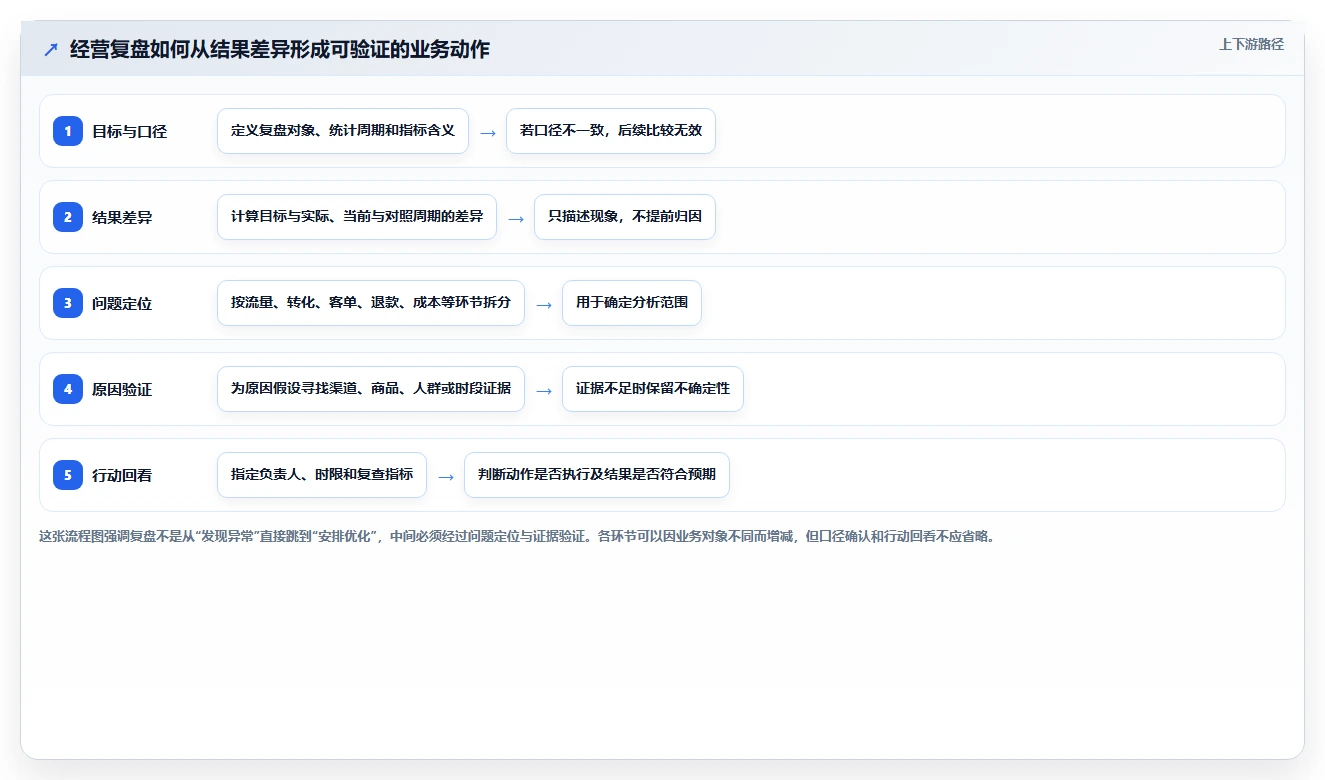The height and width of the screenshot is (780, 1325).
Task: Select step number 1 badge
Action: pyautogui.click(x=68, y=131)
